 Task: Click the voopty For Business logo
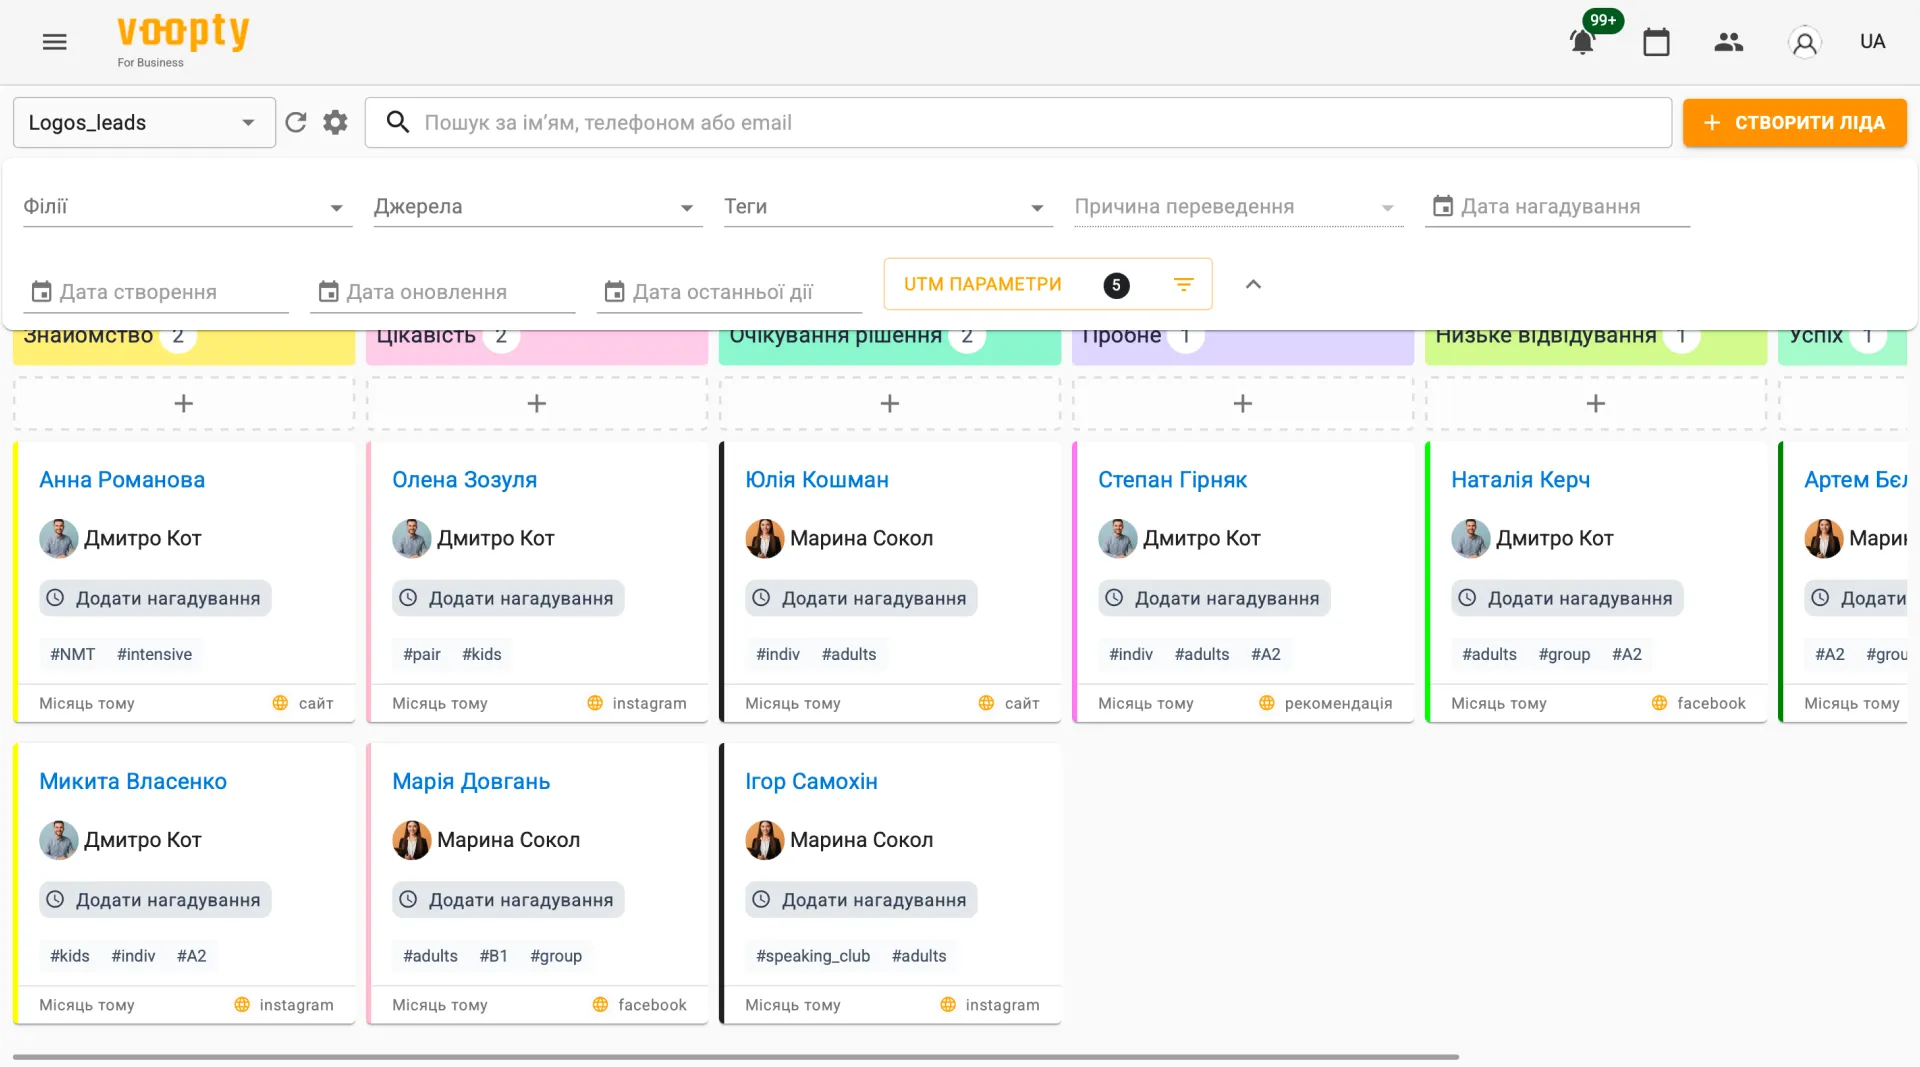(183, 41)
